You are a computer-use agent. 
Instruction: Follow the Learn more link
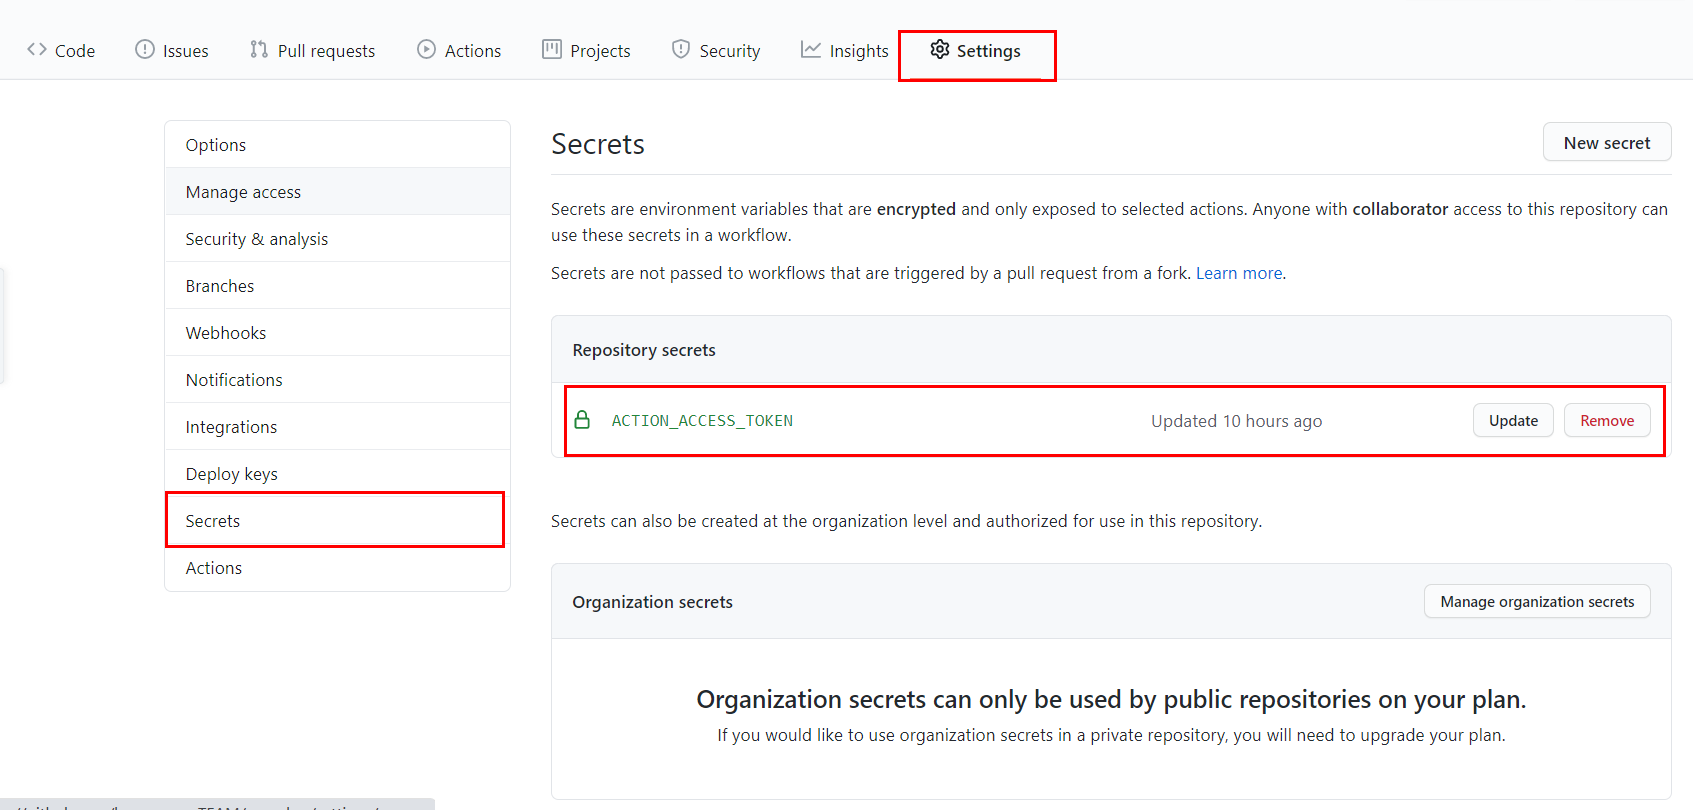pyautogui.click(x=1239, y=273)
